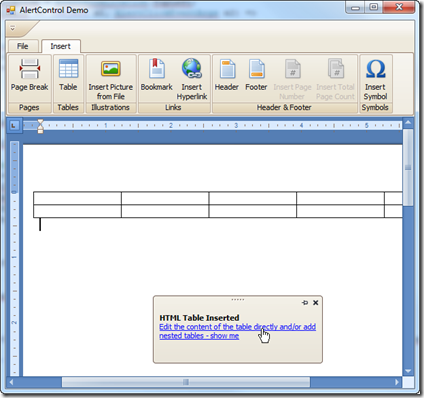The image size is (424, 398).
Task: Open Insert Hyperlink tool
Action: pos(192,79)
